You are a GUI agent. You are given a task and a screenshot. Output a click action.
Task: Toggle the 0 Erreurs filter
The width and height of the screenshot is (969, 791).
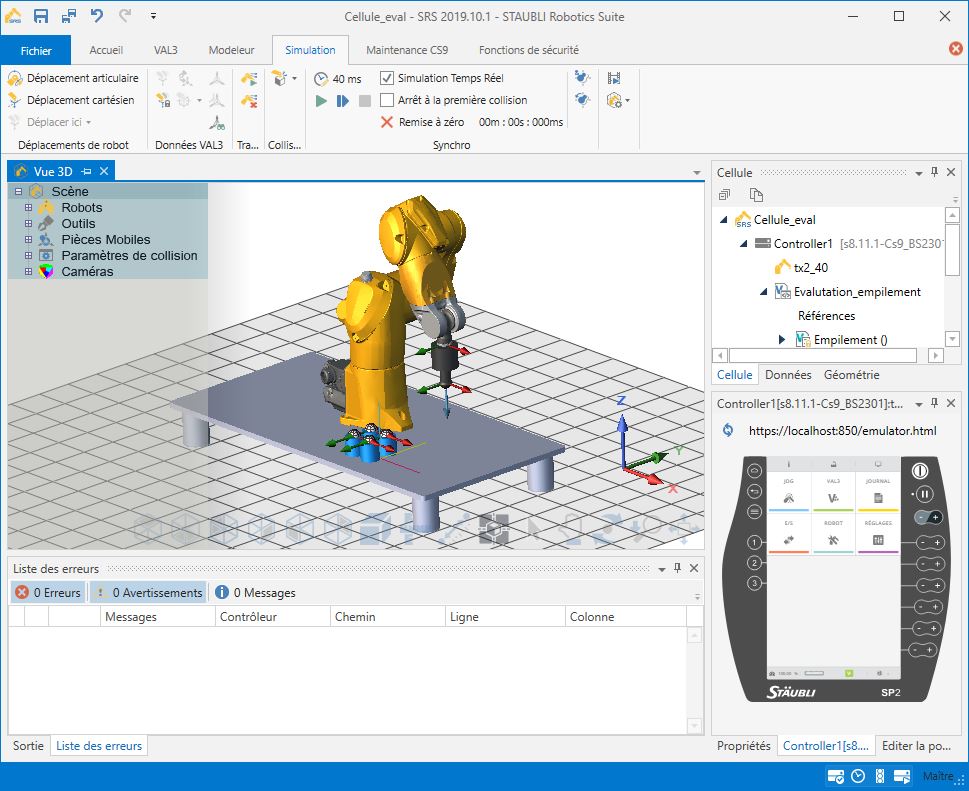[48, 593]
